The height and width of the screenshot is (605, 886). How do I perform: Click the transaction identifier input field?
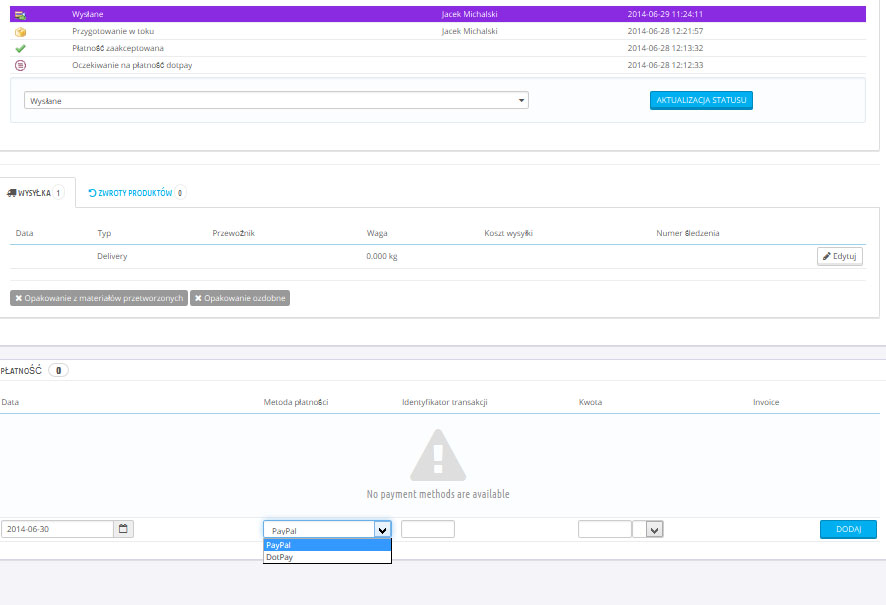[x=428, y=529]
